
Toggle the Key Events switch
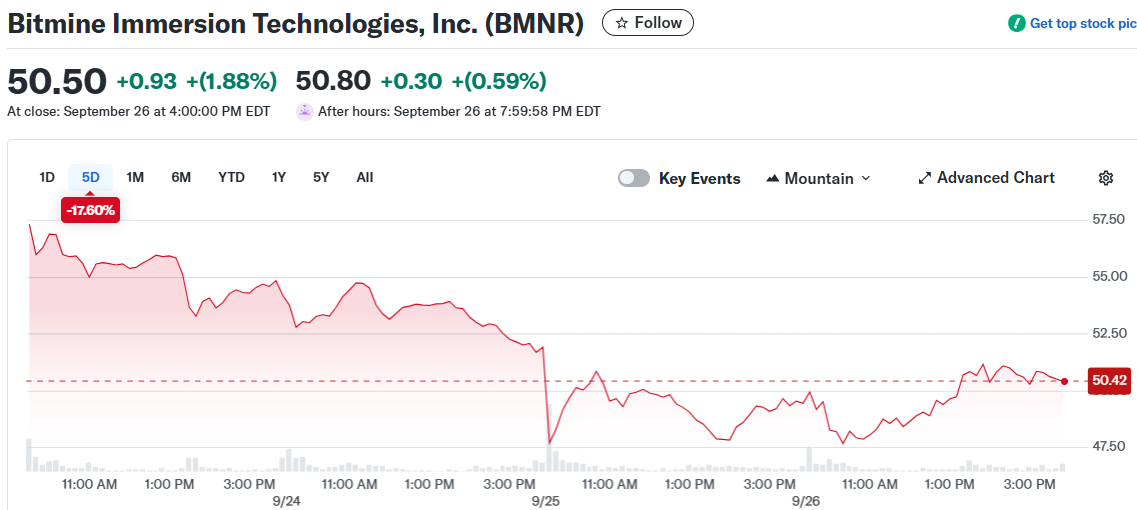click(634, 178)
